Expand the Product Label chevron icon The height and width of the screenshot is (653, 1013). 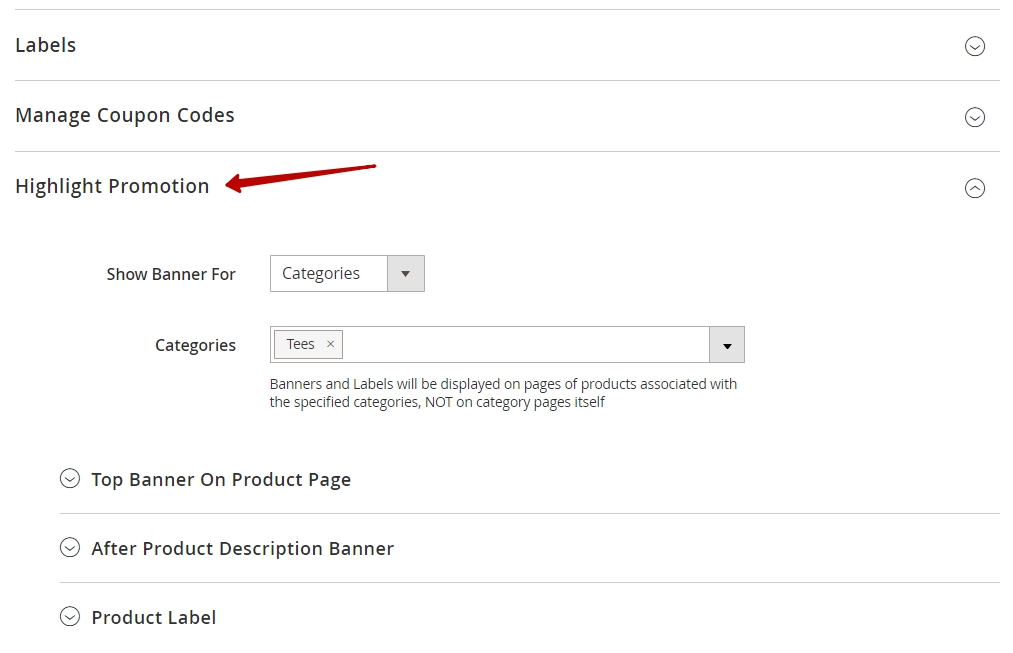[x=70, y=617]
